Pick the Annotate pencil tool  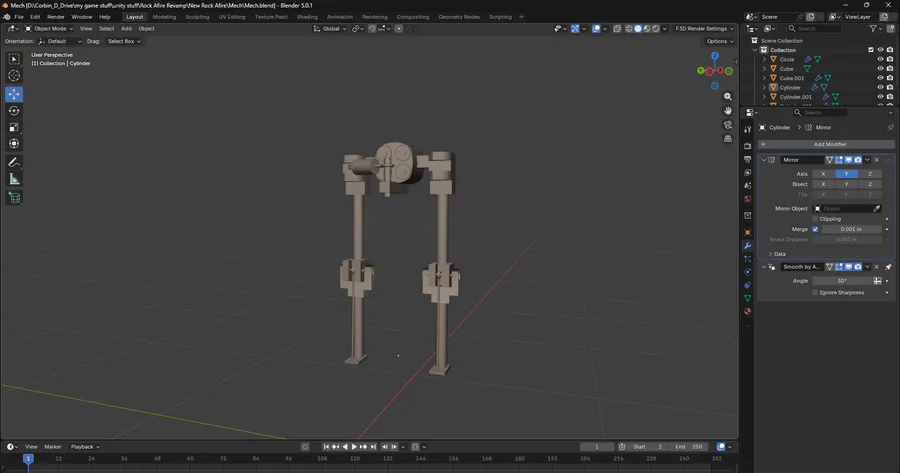point(14,162)
